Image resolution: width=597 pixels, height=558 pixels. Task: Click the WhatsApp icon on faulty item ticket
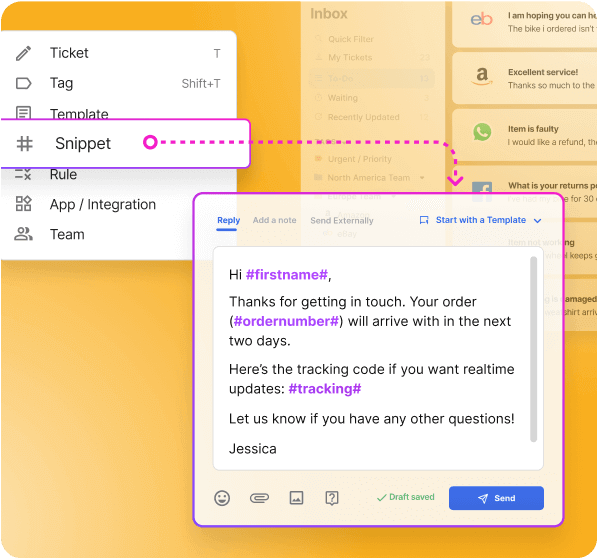pos(482,132)
